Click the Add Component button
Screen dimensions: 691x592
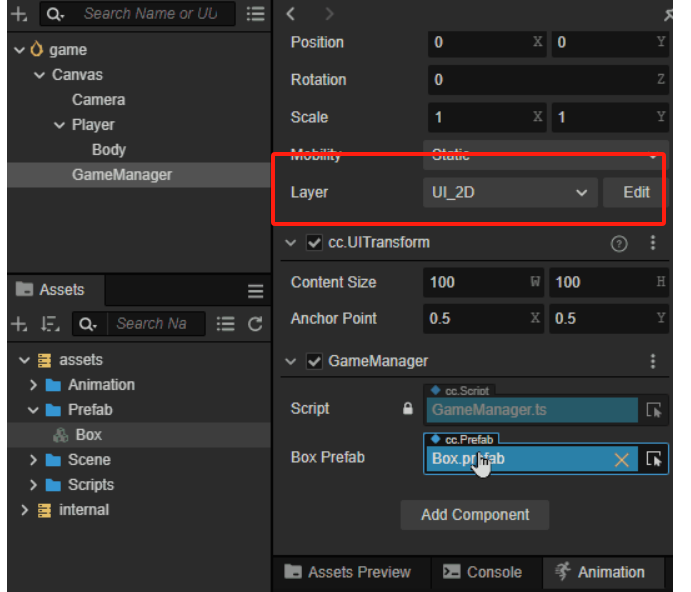click(475, 515)
